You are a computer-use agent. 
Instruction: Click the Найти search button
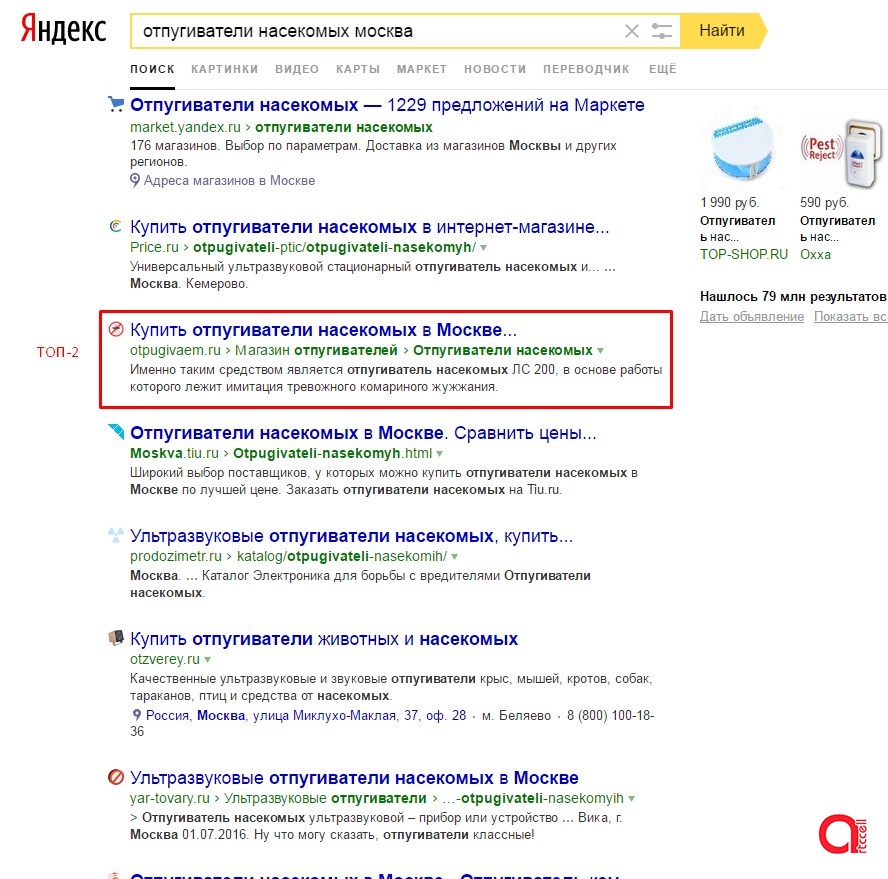pyautogui.click(x=722, y=31)
